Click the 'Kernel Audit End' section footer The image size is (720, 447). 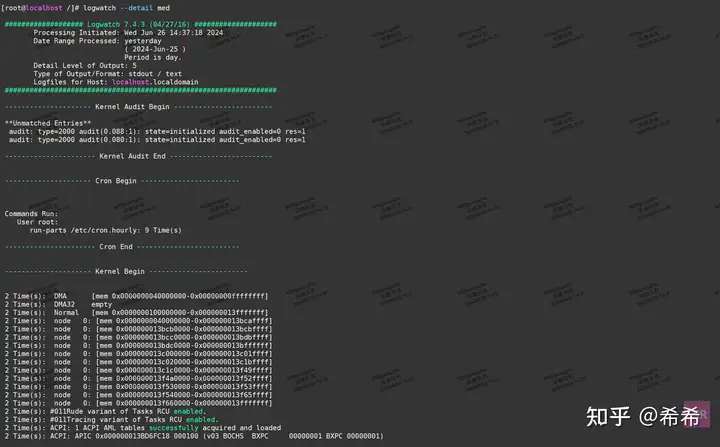tap(138, 156)
